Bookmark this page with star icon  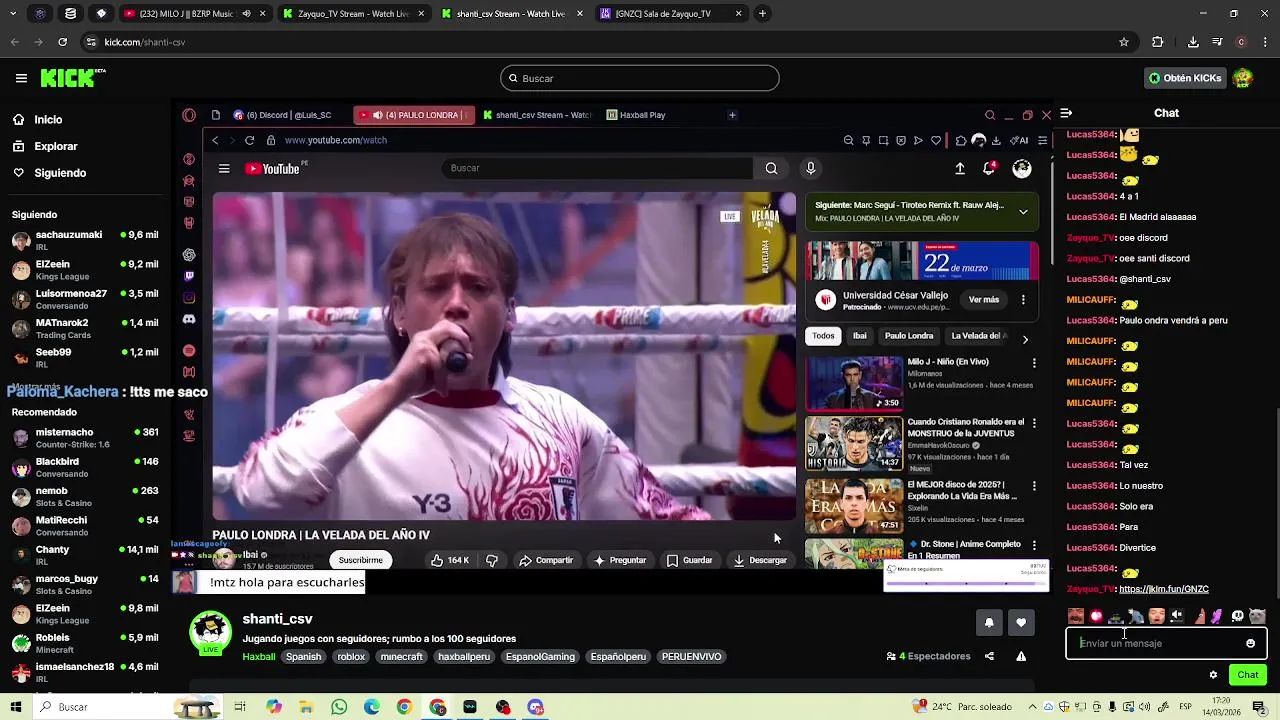coord(1124,42)
